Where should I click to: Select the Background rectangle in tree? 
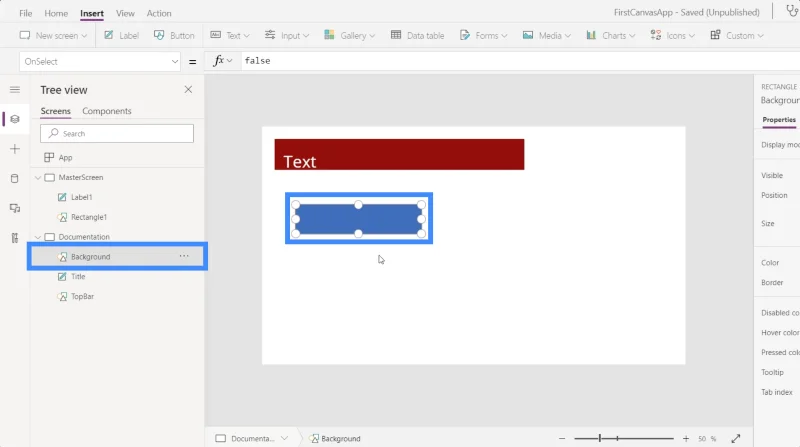pyautogui.click(x=90, y=257)
